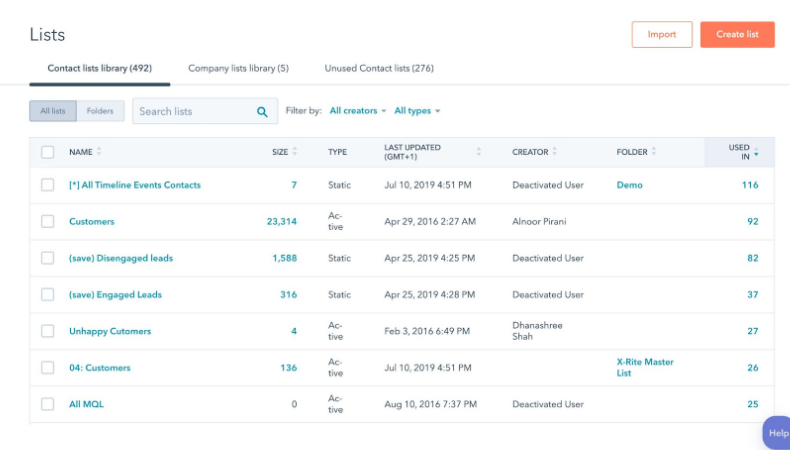Click the Used In count 26
The height and width of the screenshot is (450, 790).
[x=753, y=367]
